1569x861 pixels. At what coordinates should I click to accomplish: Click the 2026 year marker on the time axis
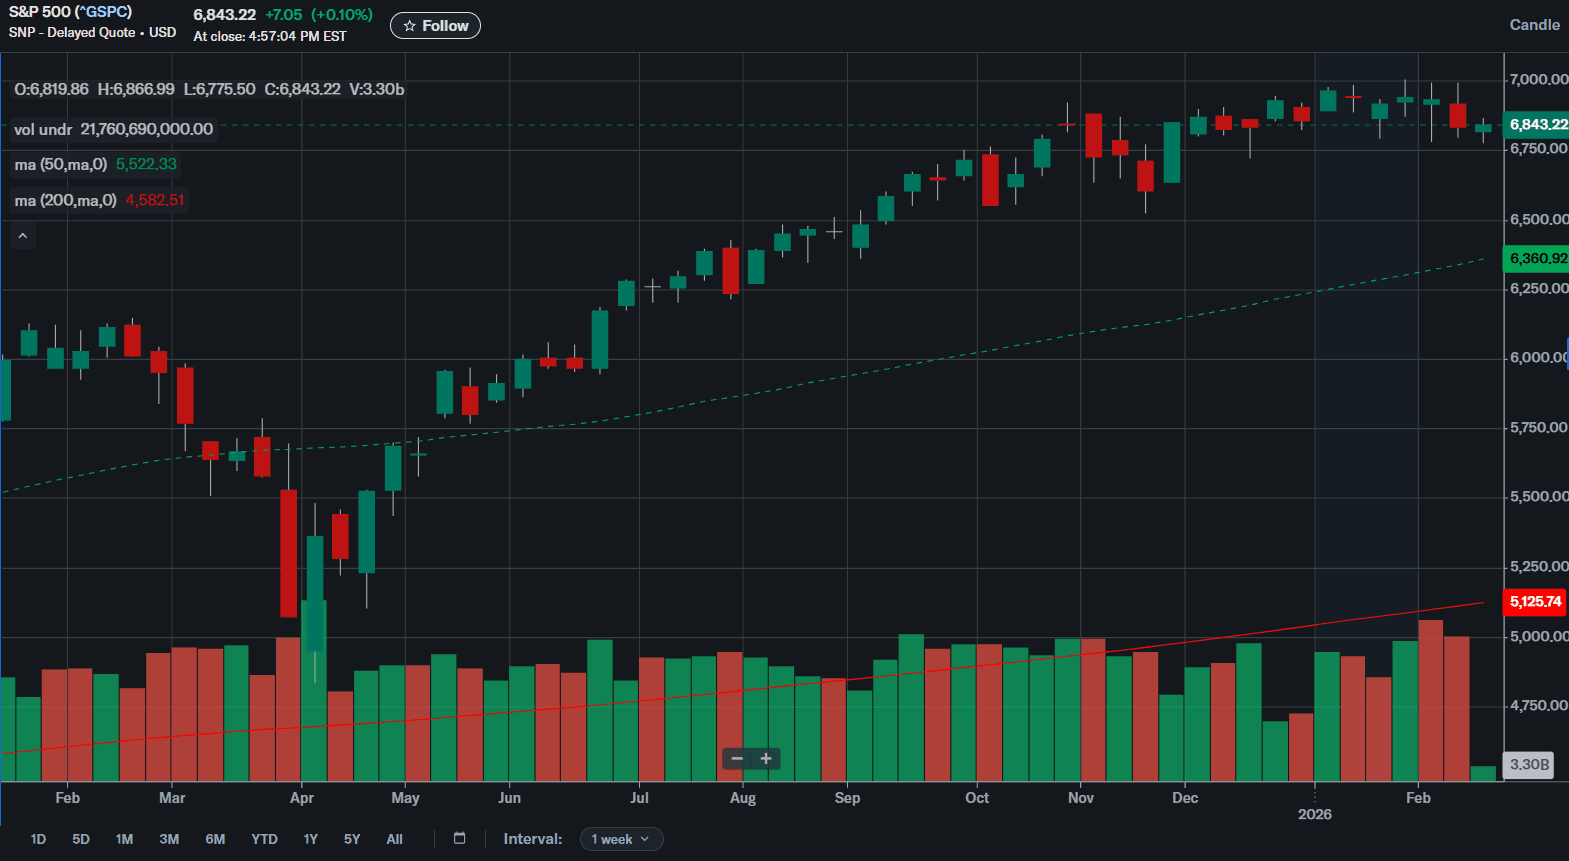1314,814
